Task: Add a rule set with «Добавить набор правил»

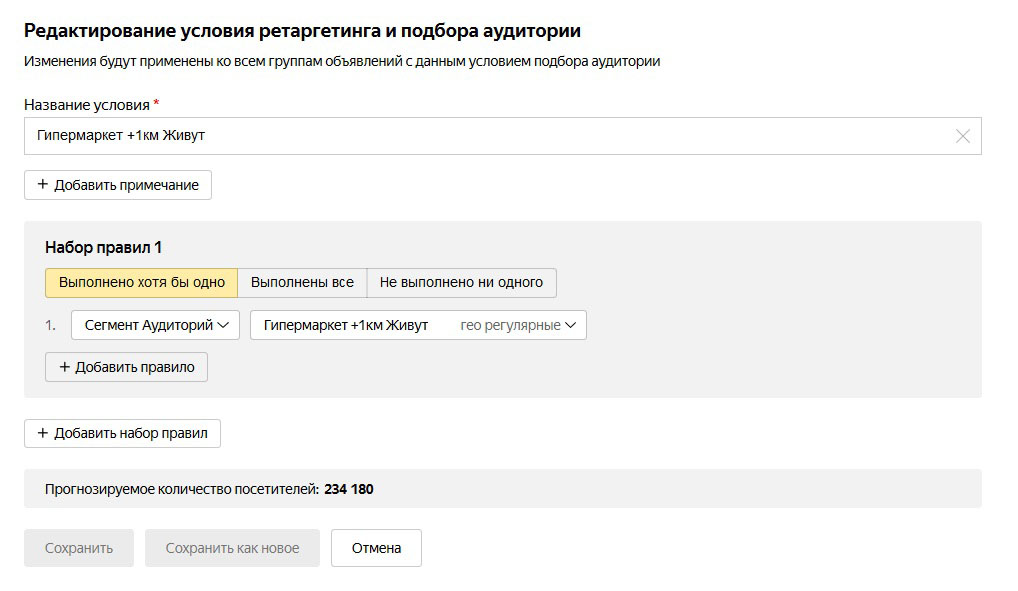Action: pyautogui.click(x=123, y=433)
